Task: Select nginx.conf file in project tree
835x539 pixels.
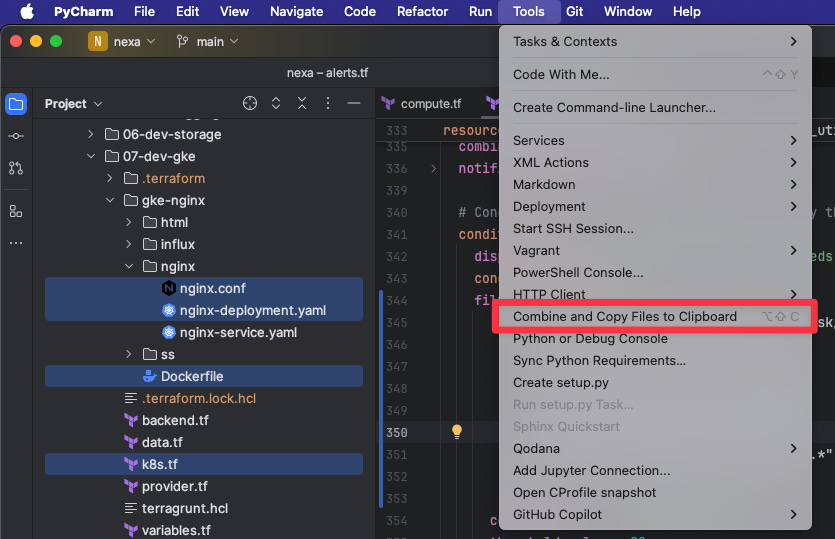Action: pyautogui.click(x=204, y=288)
